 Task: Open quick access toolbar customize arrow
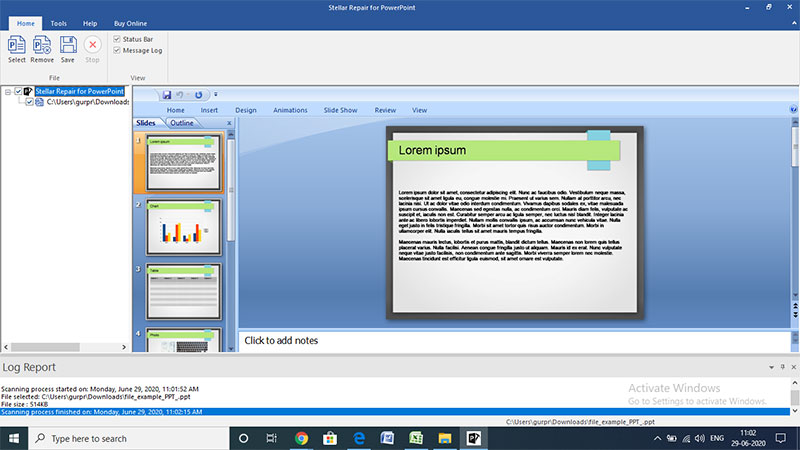tap(216, 94)
